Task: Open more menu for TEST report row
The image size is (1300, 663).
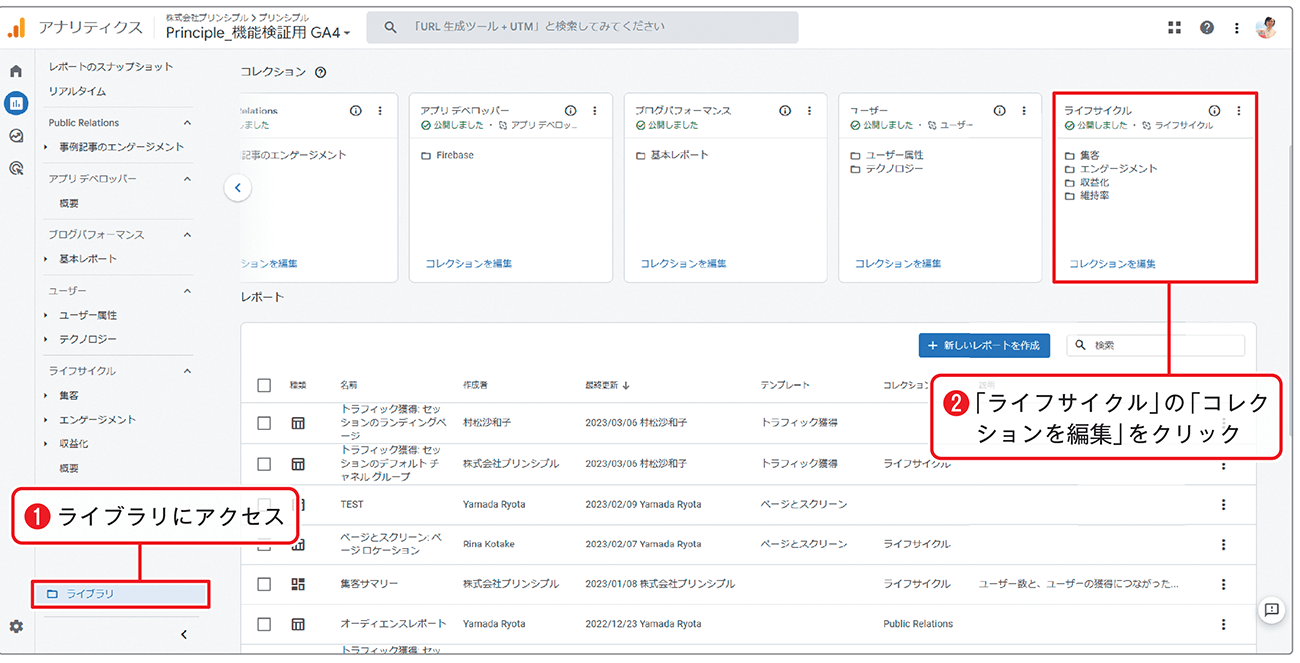Action: (x=1223, y=505)
